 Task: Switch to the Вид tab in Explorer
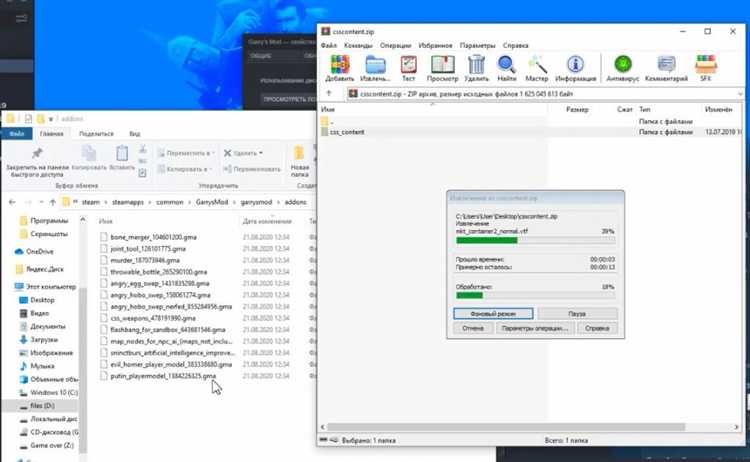(x=134, y=133)
